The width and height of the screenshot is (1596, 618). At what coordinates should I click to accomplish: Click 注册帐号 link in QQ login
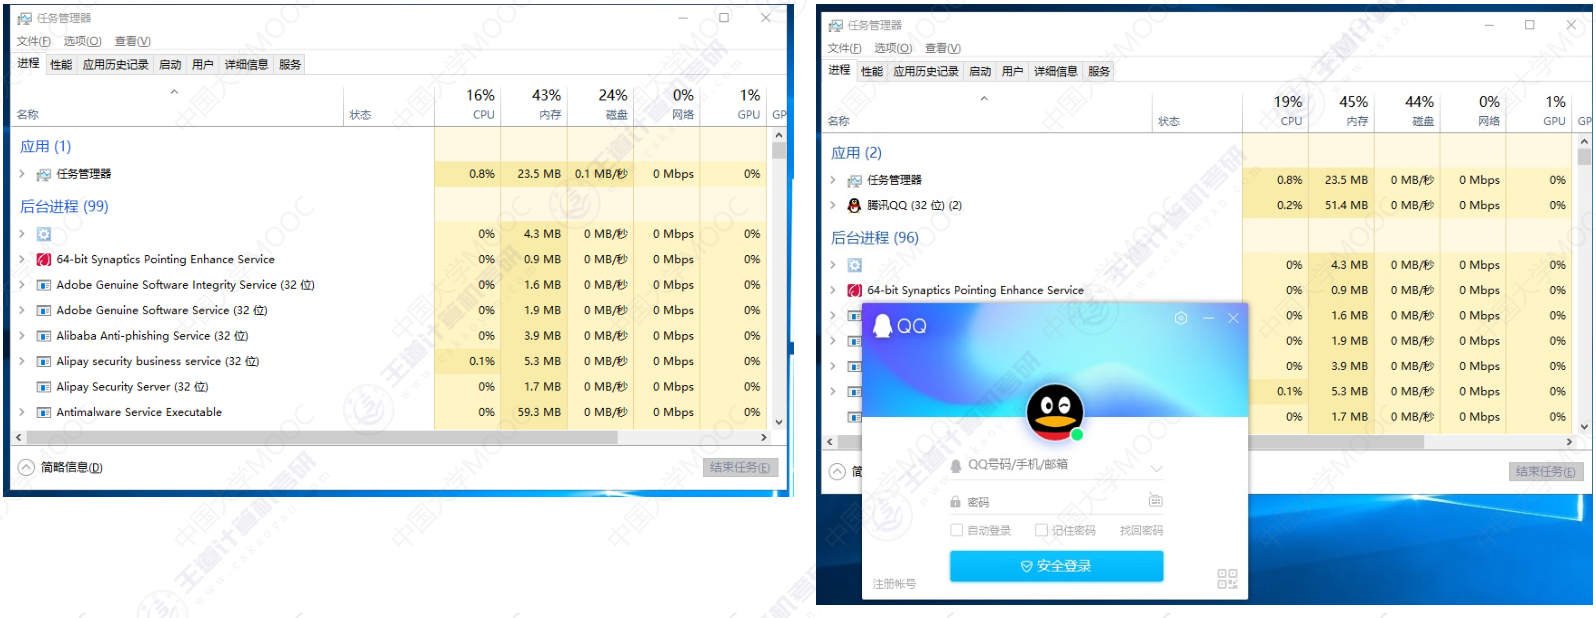click(894, 584)
